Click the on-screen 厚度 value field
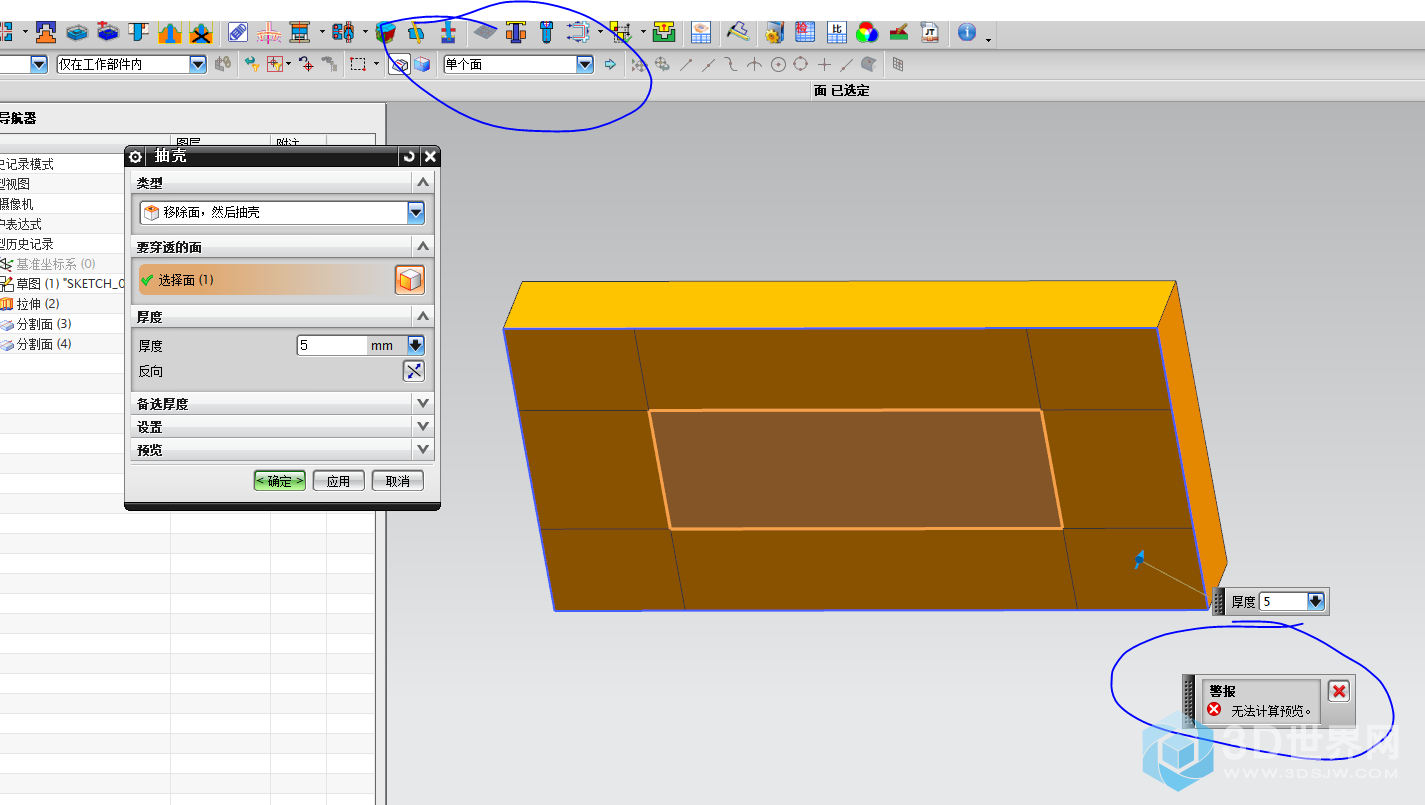This screenshot has height=805, width=1425. (x=1283, y=601)
